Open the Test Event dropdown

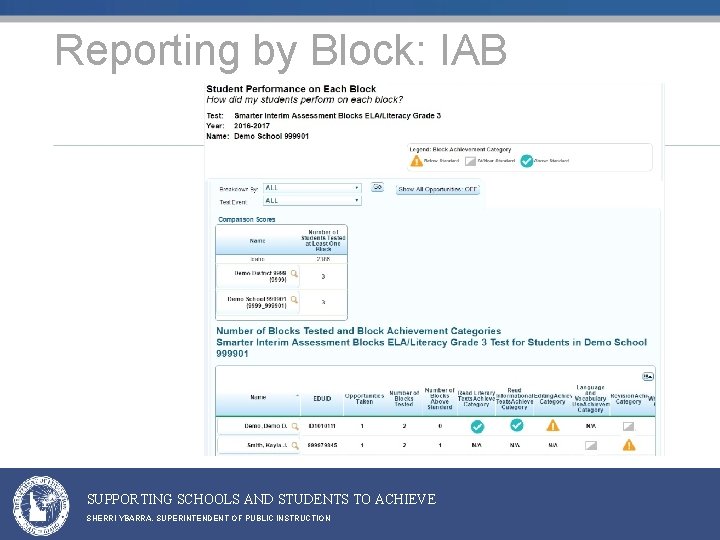click(312, 201)
